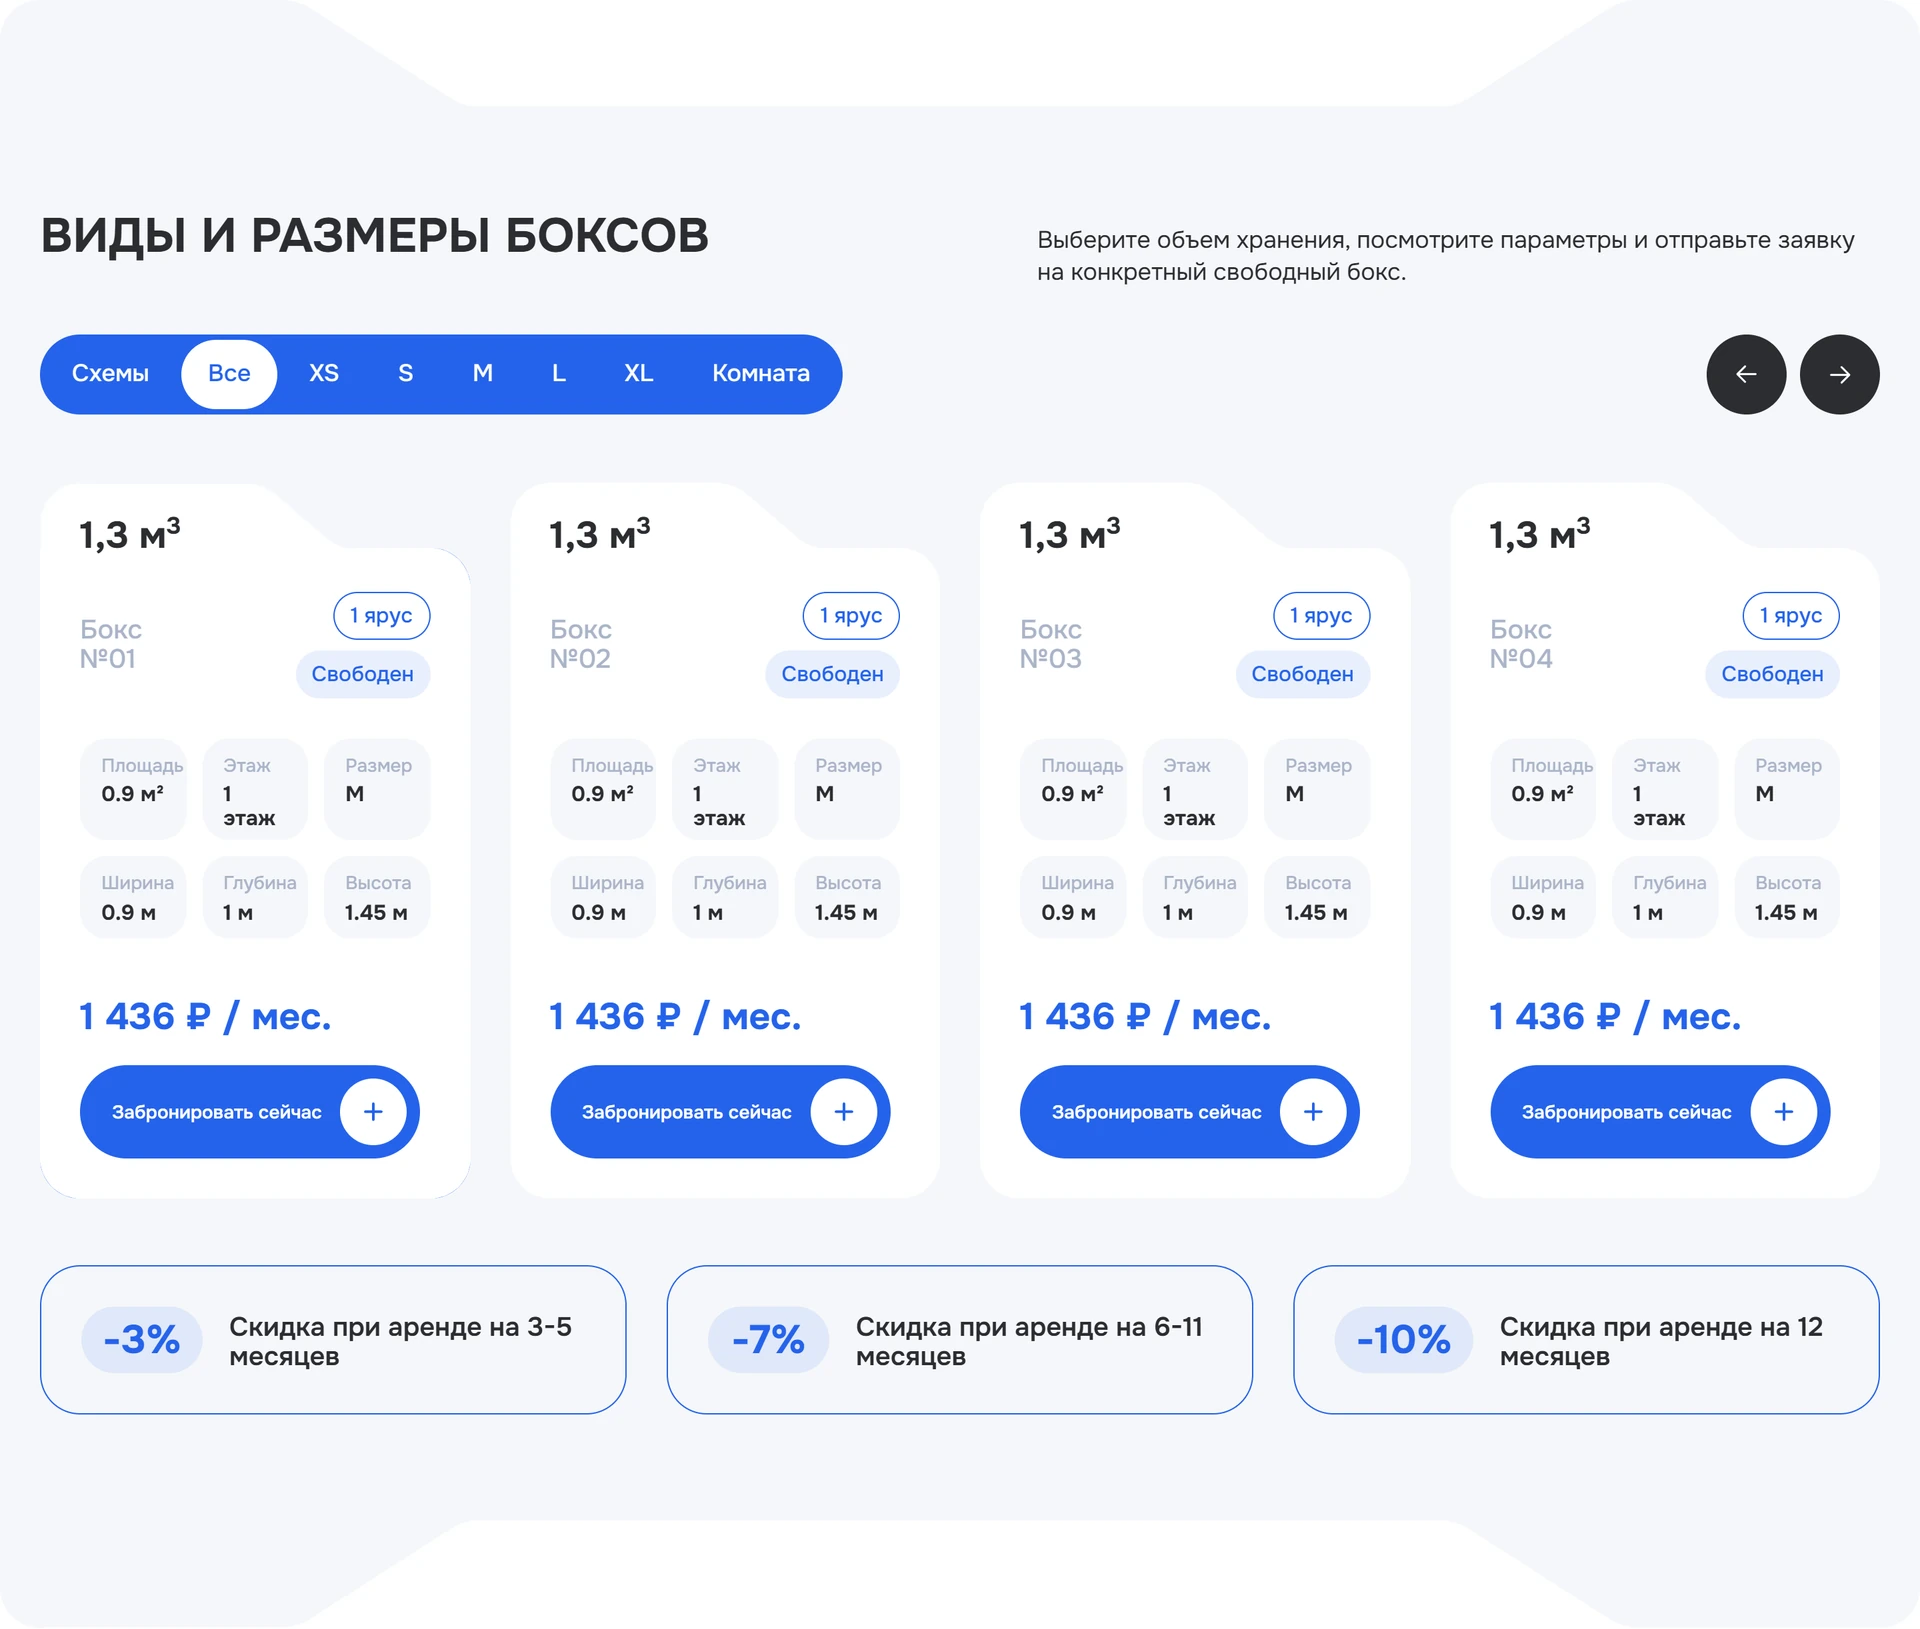Click the ВИДЫ И РАЗМЕРЫ БОКСОВ heading
The height and width of the screenshot is (1629, 1920).
(x=375, y=236)
